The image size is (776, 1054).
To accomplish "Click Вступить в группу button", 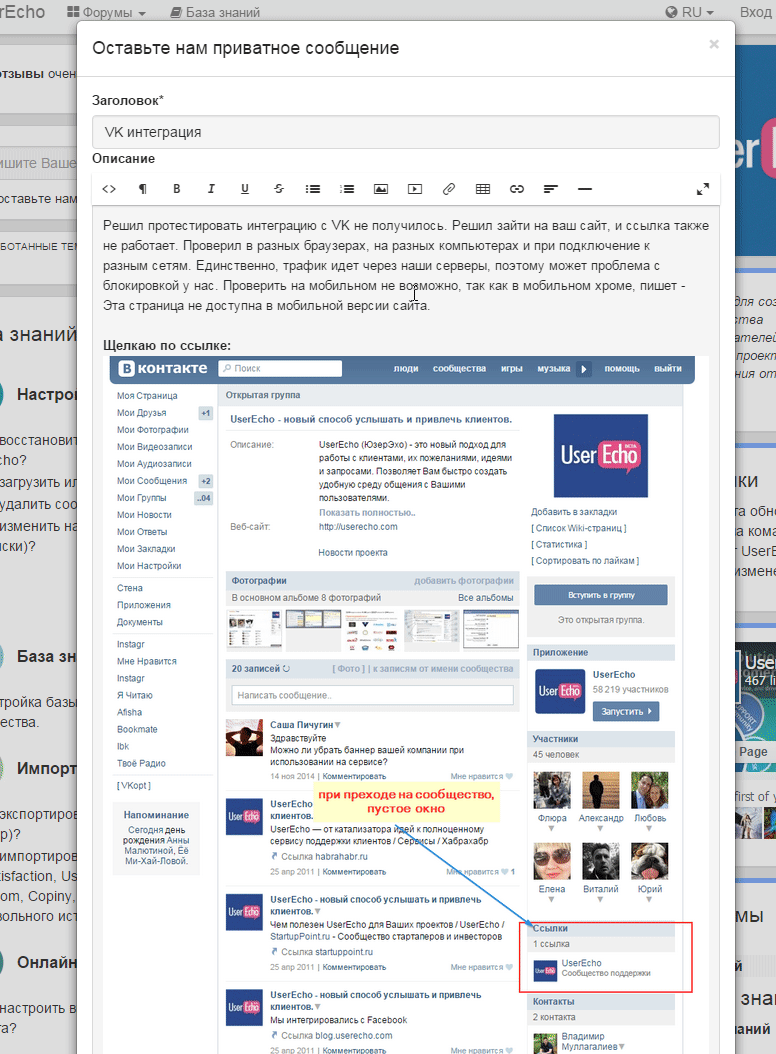I will [x=601, y=595].
